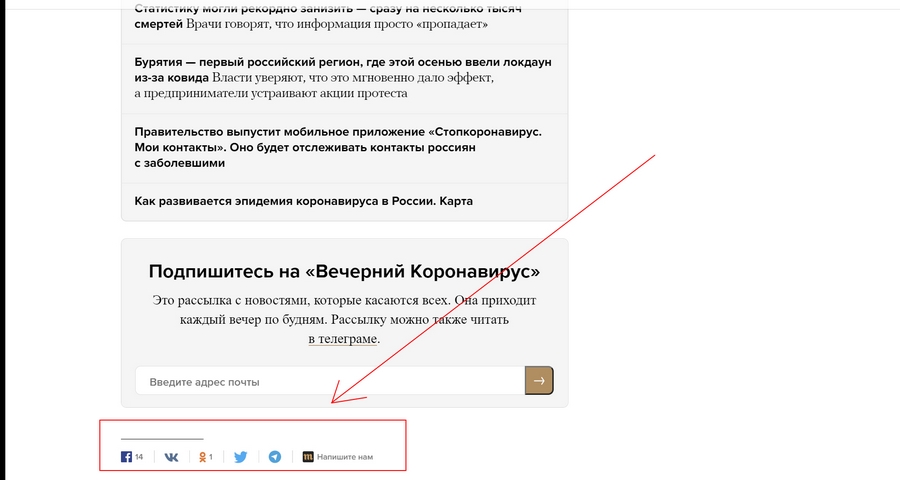Click the heading 'Подпишитесь на «Вечерний Коронавирус»'

344,271
